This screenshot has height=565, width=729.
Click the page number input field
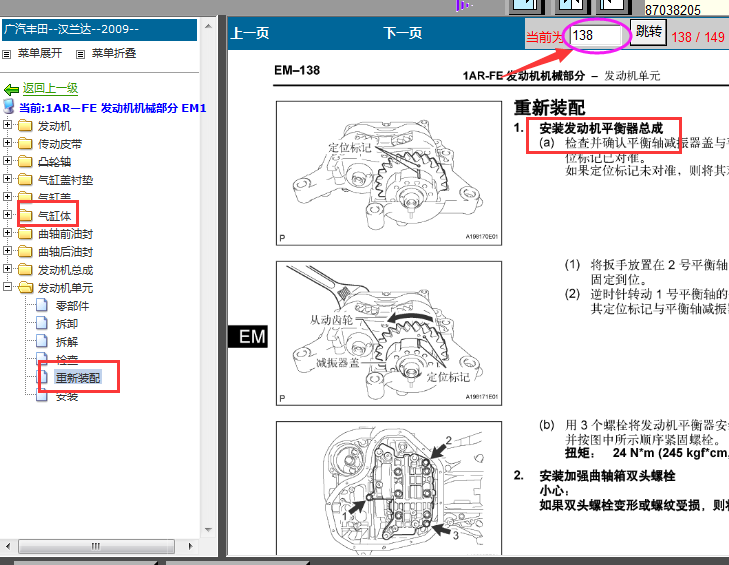click(x=595, y=35)
